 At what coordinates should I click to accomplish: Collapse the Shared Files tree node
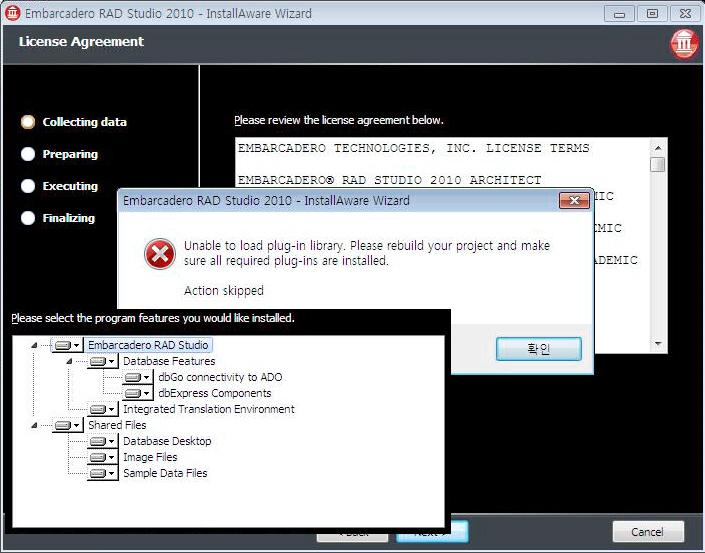[x=35, y=425]
